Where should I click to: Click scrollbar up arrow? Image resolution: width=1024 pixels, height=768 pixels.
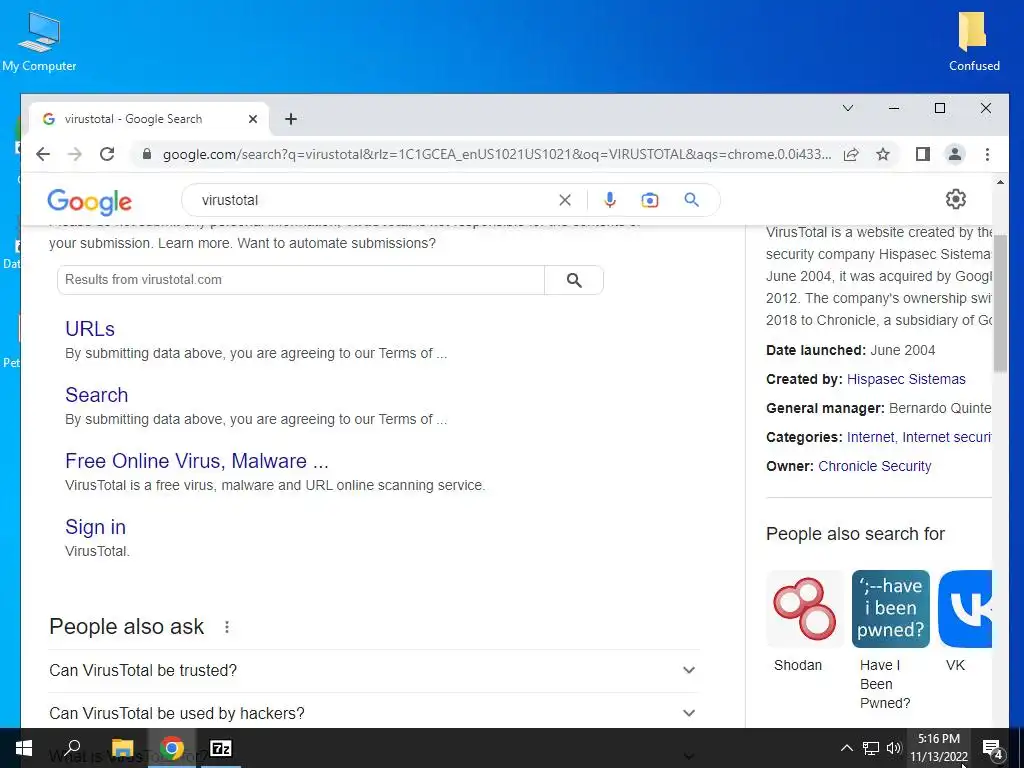1000,183
